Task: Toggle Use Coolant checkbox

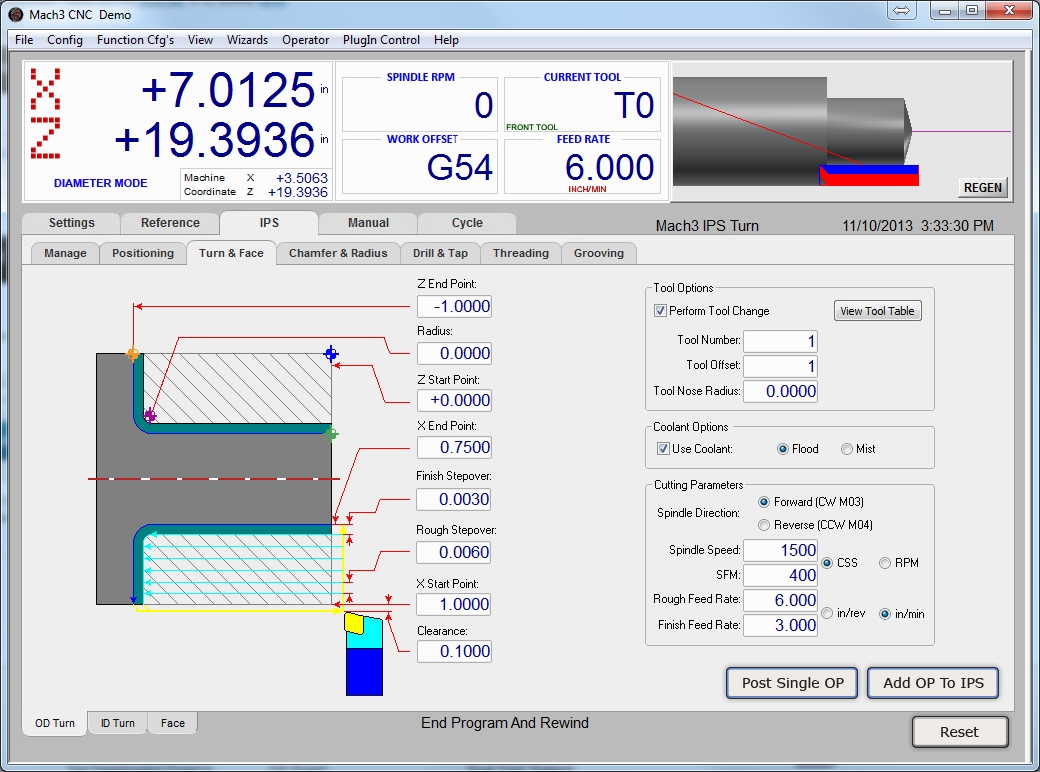Action: click(x=663, y=448)
